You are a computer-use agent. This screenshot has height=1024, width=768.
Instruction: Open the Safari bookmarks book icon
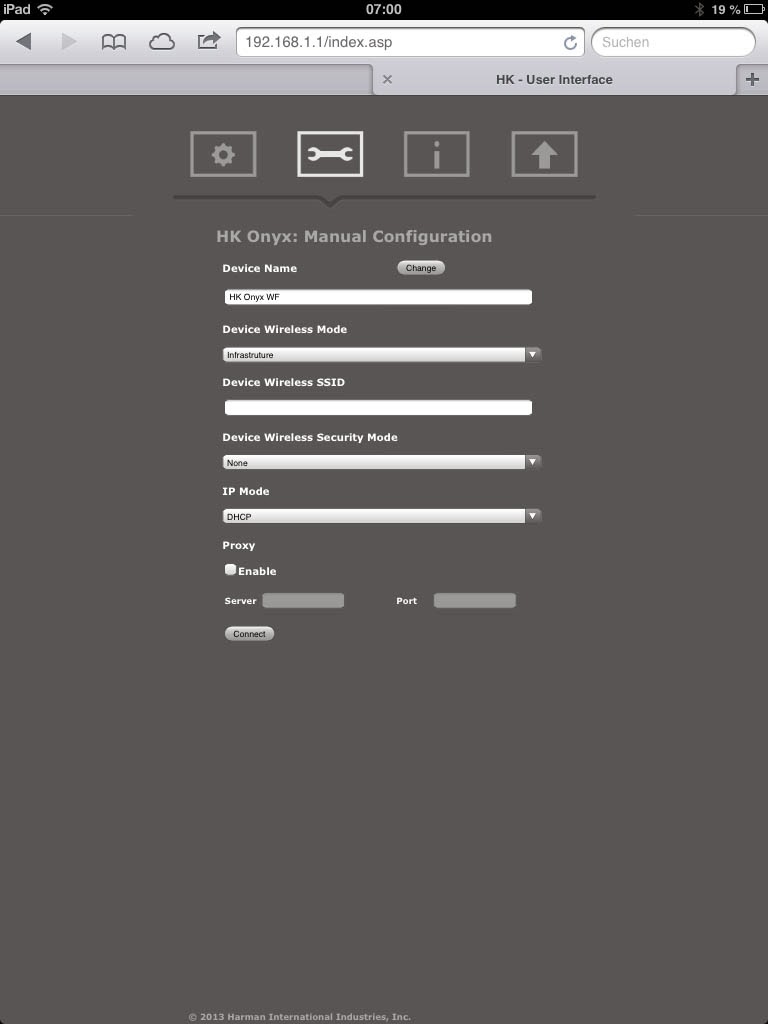[x=114, y=42]
